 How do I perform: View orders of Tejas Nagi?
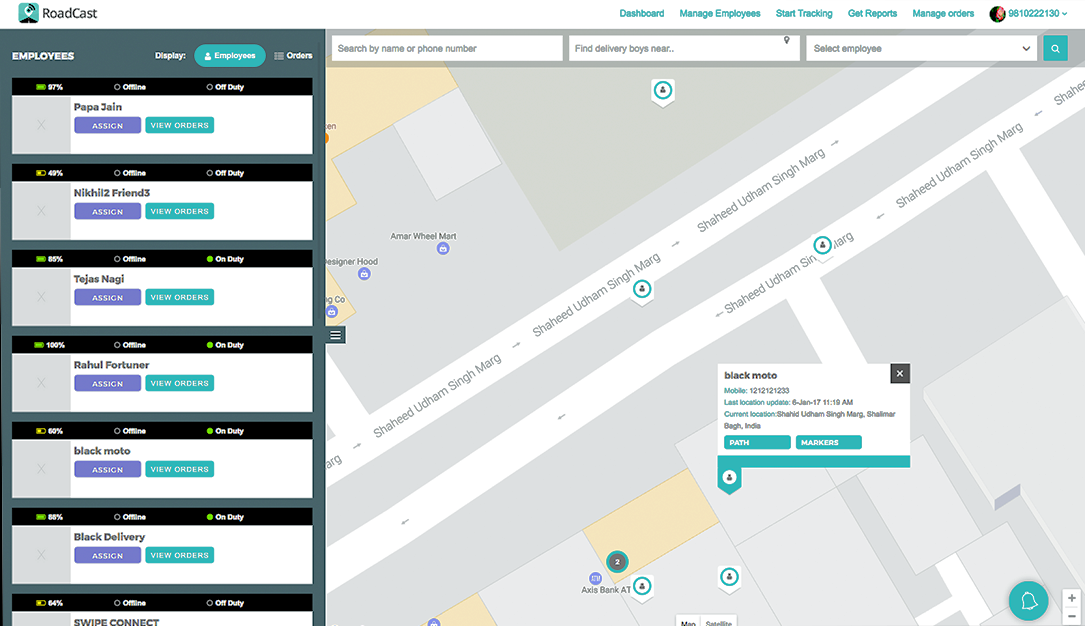pyautogui.click(x=179, y=297)
